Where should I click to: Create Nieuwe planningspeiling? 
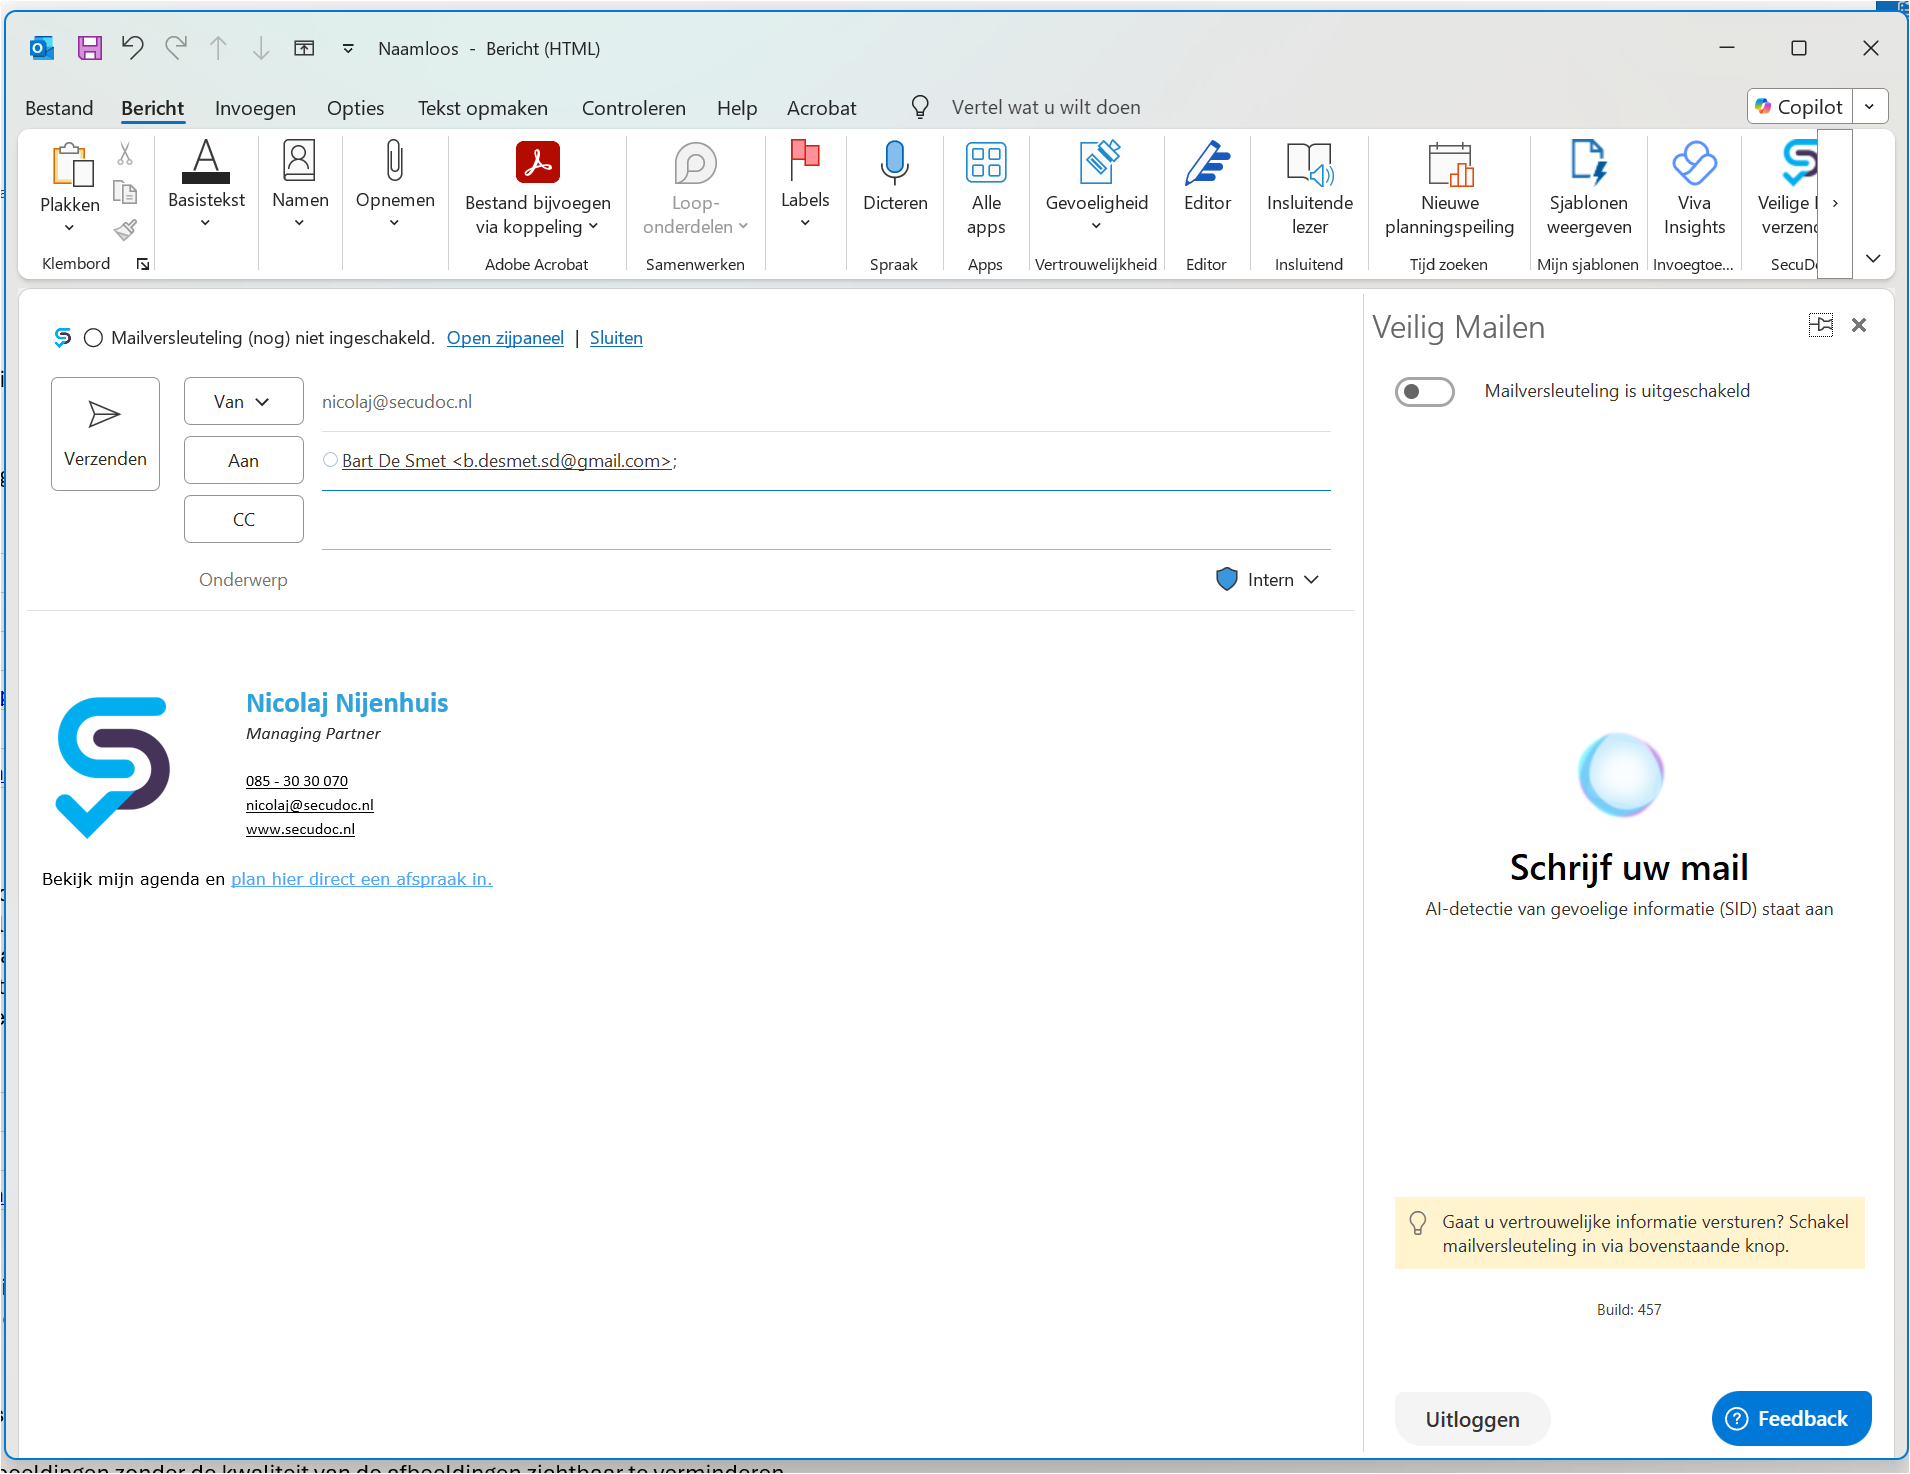coord(1449,189)
